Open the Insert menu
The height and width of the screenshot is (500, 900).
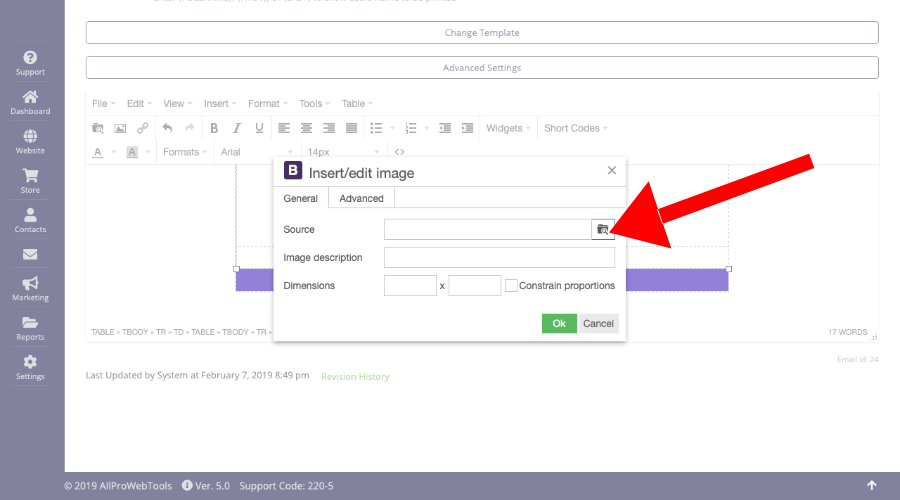[x=220, y=103]
